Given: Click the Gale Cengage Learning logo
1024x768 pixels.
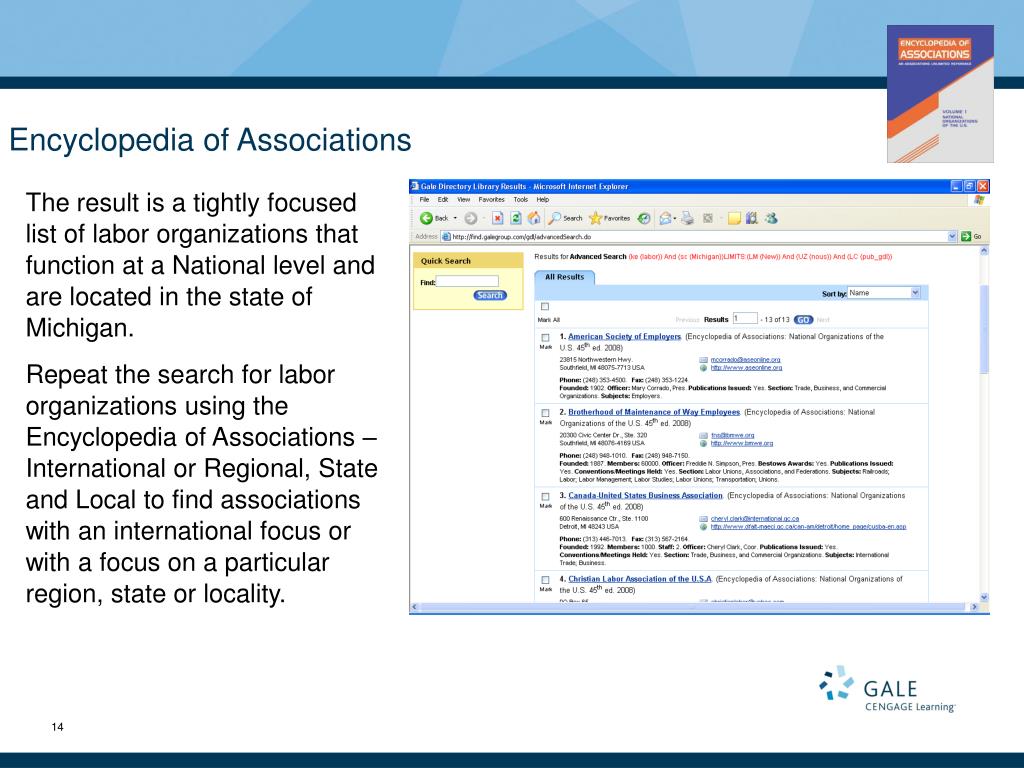Looking at the screenshot, I should tap(887, 690).
